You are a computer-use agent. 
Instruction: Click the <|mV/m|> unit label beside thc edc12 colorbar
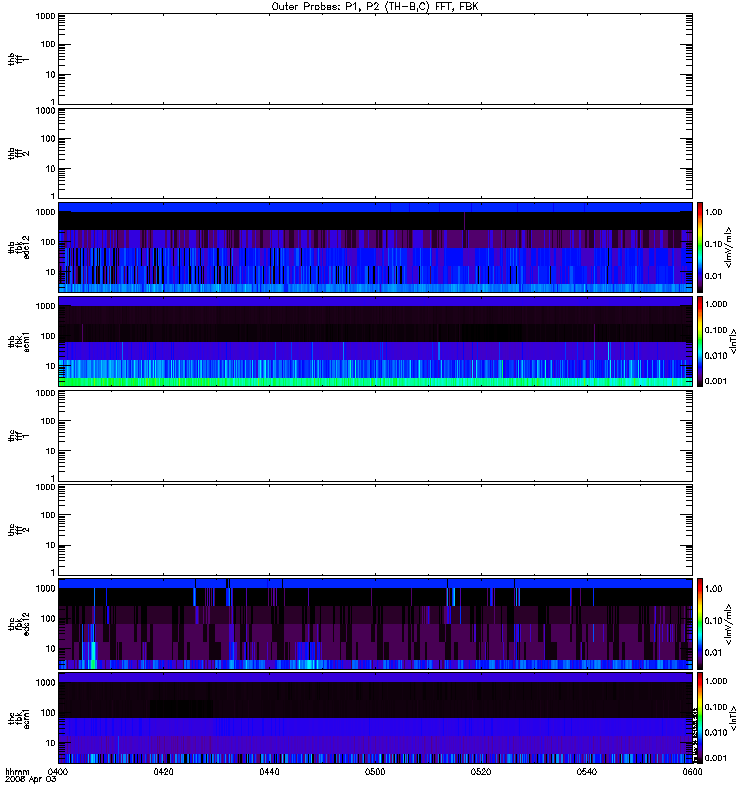[728, 624]
